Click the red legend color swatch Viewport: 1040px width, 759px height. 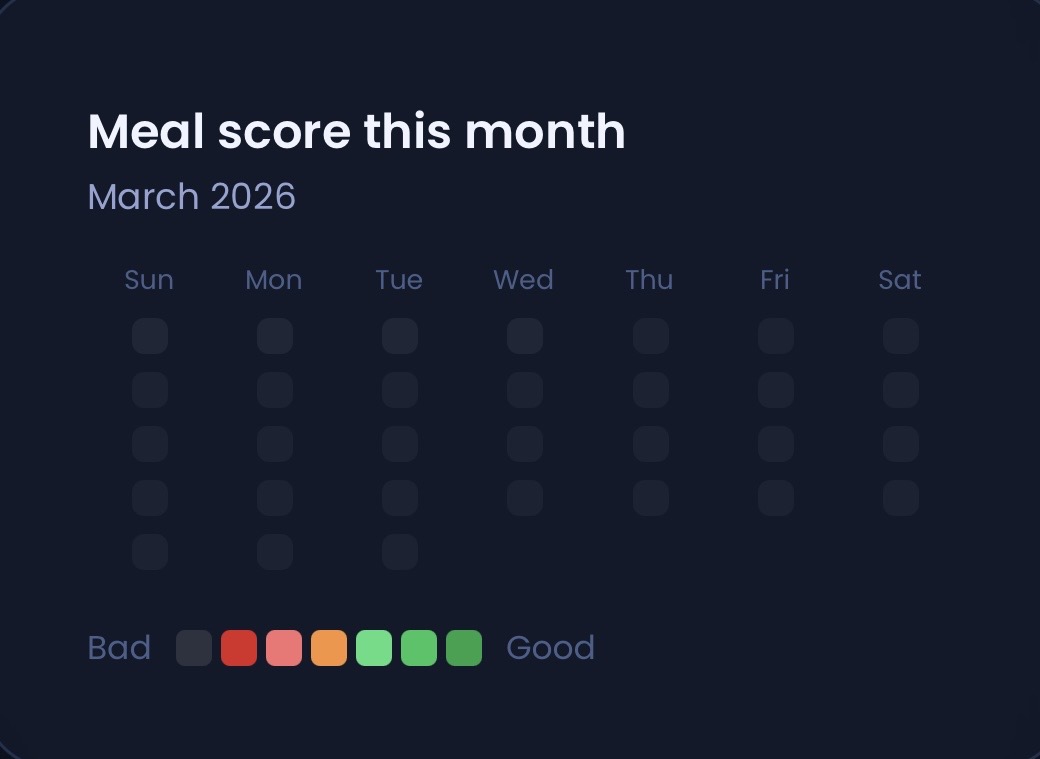[239, 648]
